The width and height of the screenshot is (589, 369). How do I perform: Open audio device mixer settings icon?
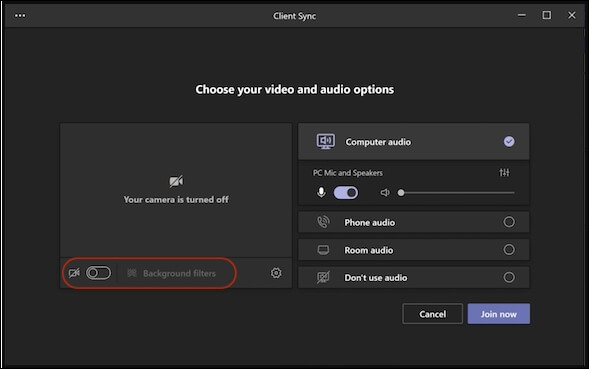[x=504, y=172]
